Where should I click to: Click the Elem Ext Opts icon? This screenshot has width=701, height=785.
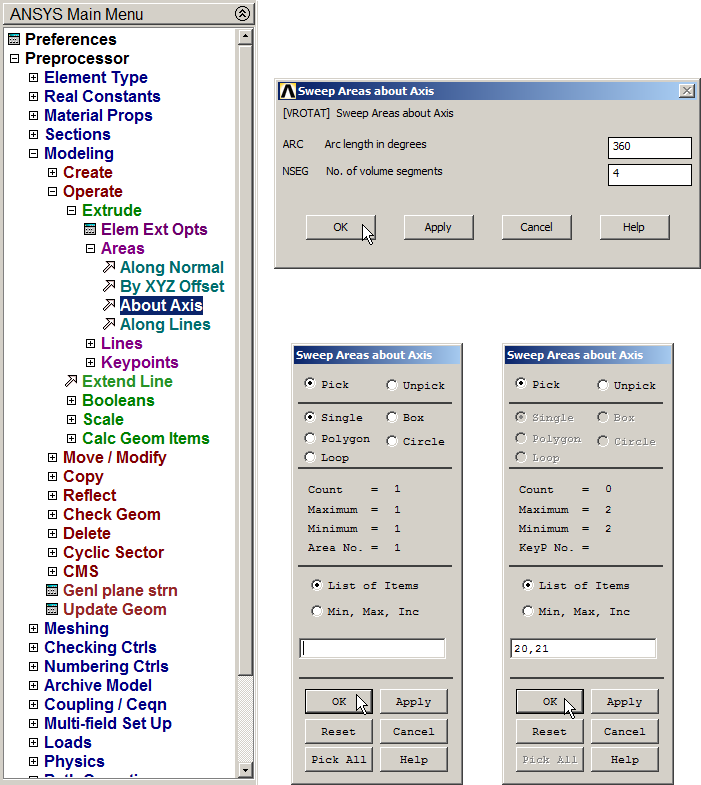click(90, 230)
